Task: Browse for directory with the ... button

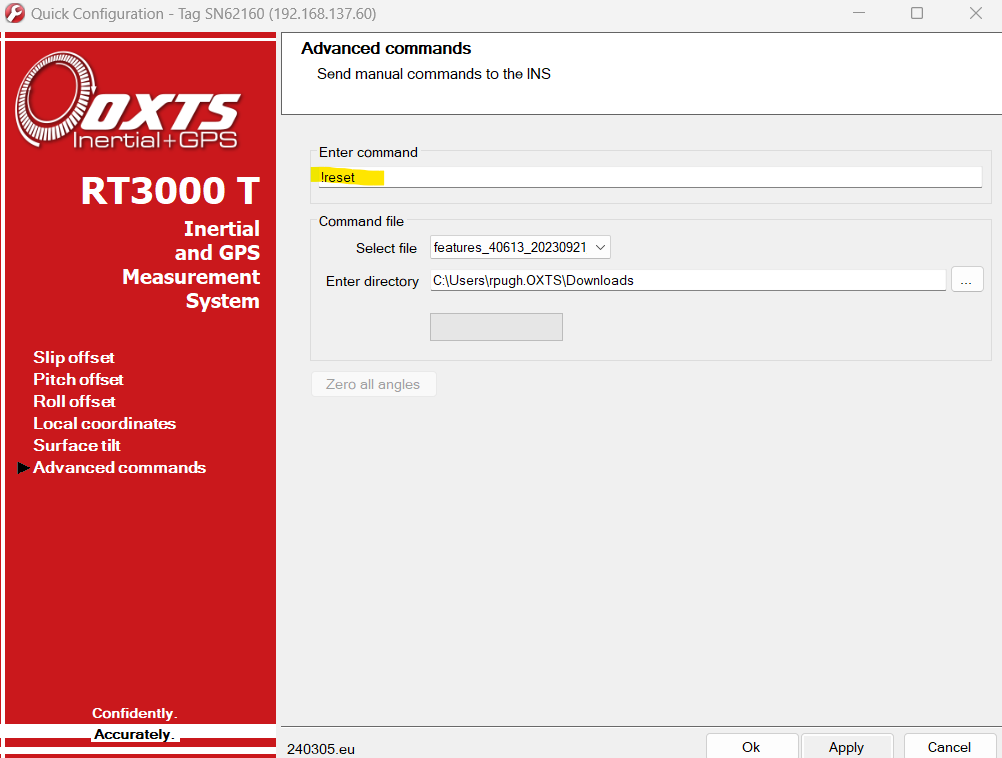Action: click(x=967, y=280)
